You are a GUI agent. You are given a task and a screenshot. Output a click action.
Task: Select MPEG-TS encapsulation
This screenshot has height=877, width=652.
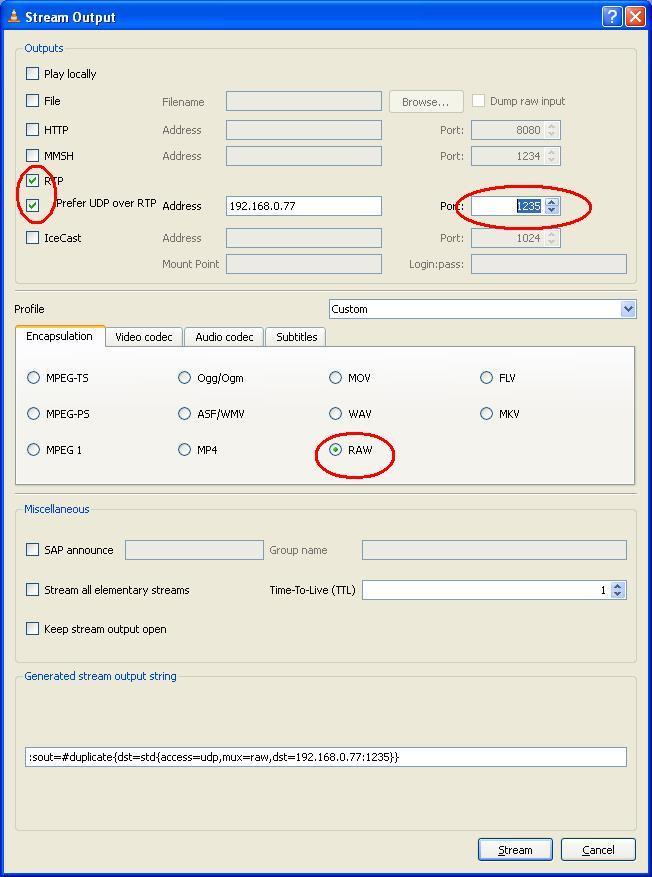coord(34,378)
